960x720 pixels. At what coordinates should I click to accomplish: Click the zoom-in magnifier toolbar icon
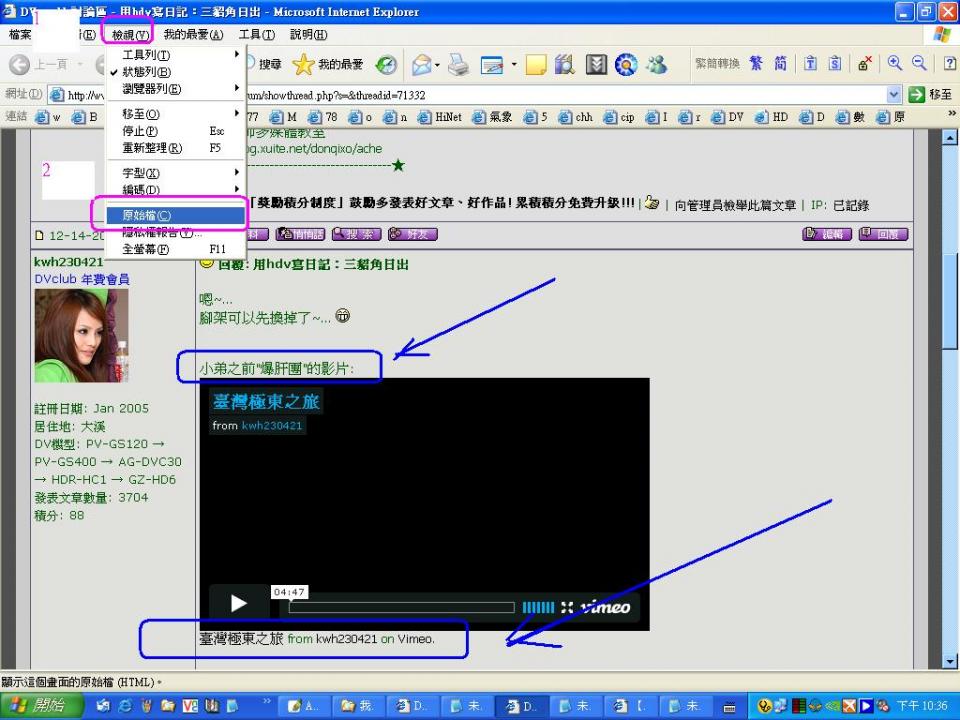pyautogui.click(x=895, y=64)
